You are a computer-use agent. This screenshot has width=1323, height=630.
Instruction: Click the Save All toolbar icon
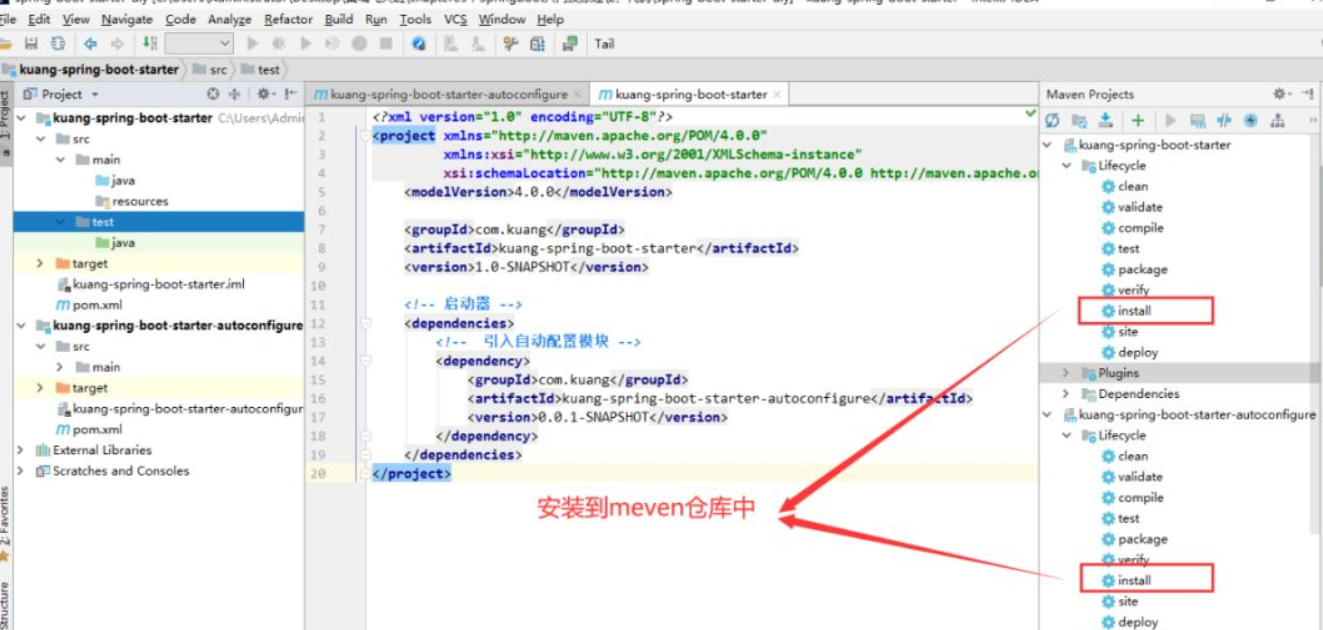31,44
